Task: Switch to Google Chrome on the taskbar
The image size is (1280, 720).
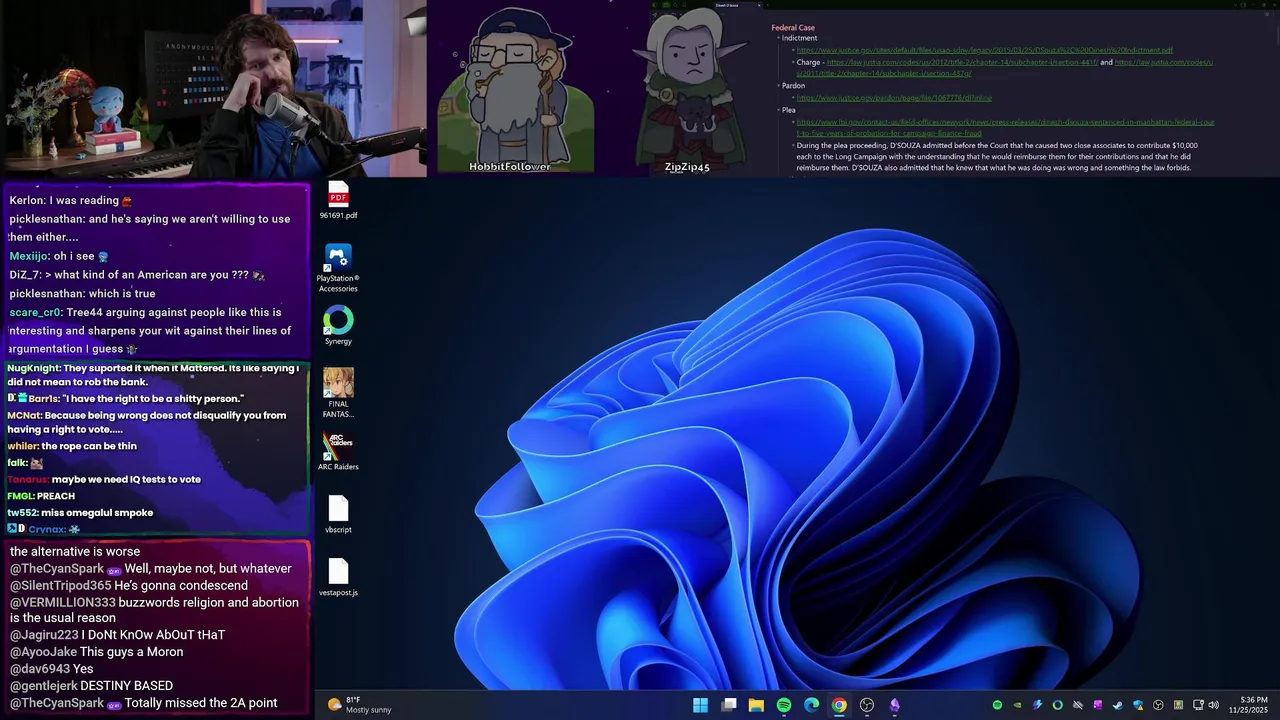Action: 839,705
